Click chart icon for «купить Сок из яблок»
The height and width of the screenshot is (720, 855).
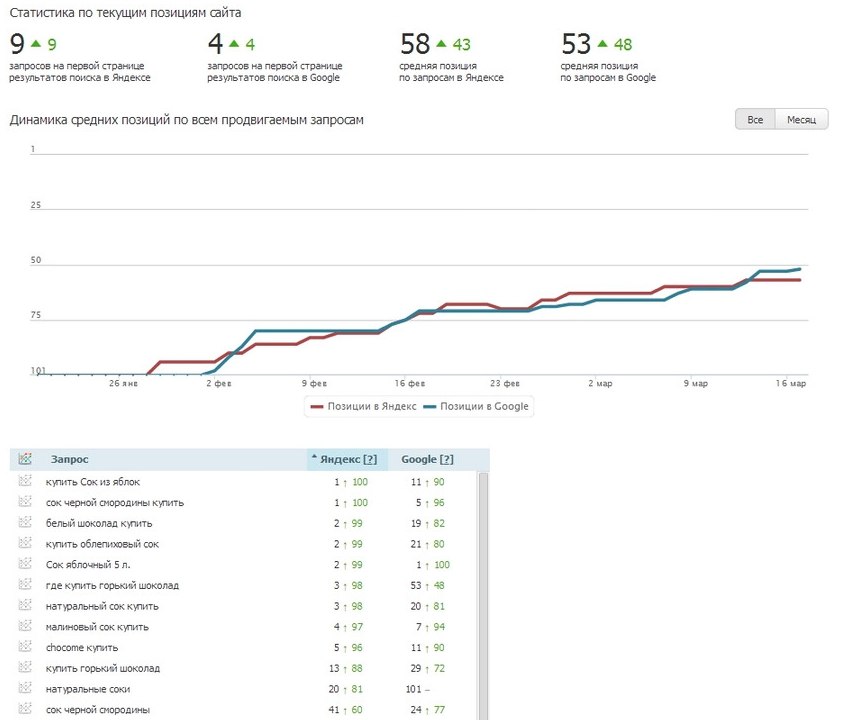[25, 481]
